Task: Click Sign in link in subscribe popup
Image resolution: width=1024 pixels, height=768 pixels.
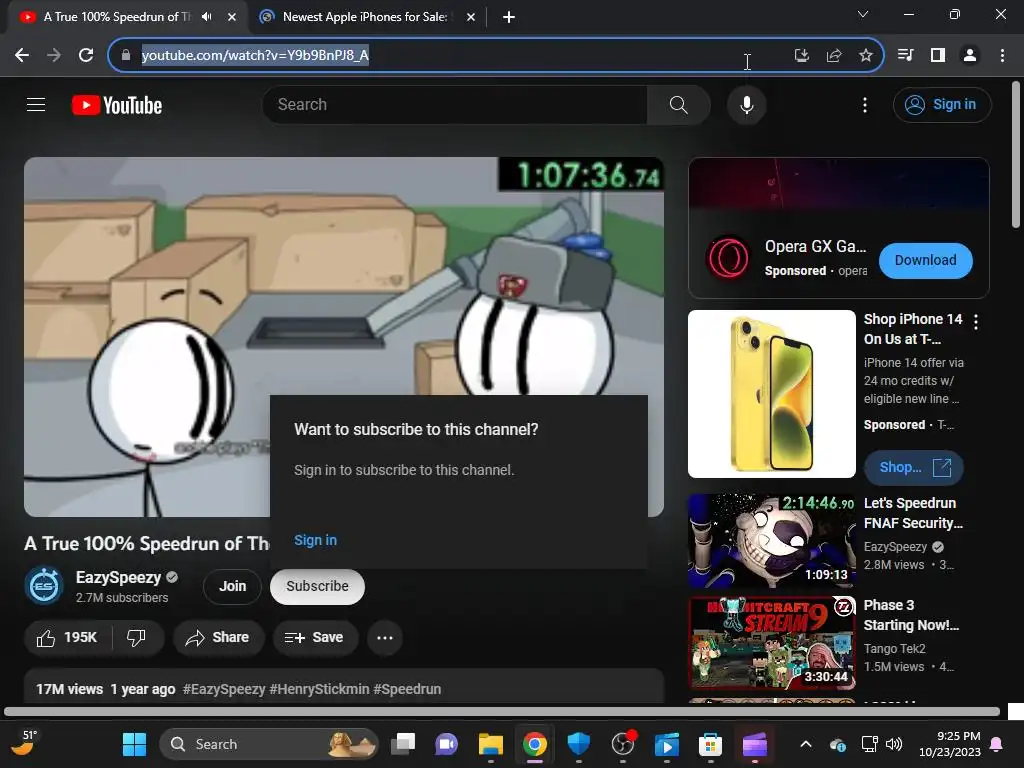Action: 315,540
